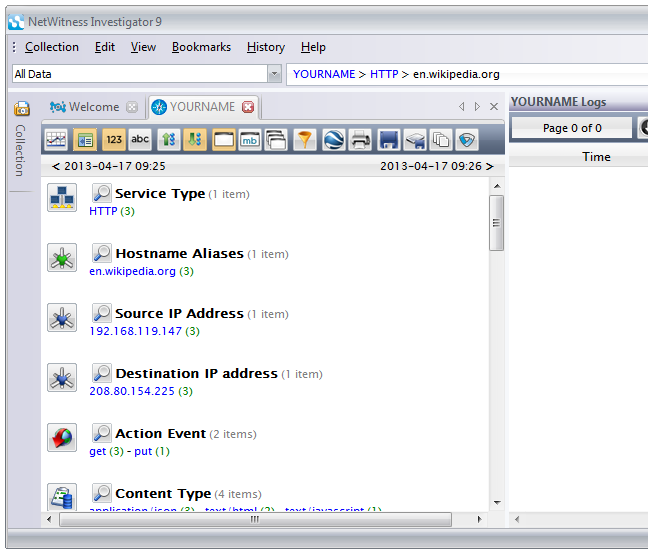Toggle session size (mb) quantifier icon

point(250,139)
